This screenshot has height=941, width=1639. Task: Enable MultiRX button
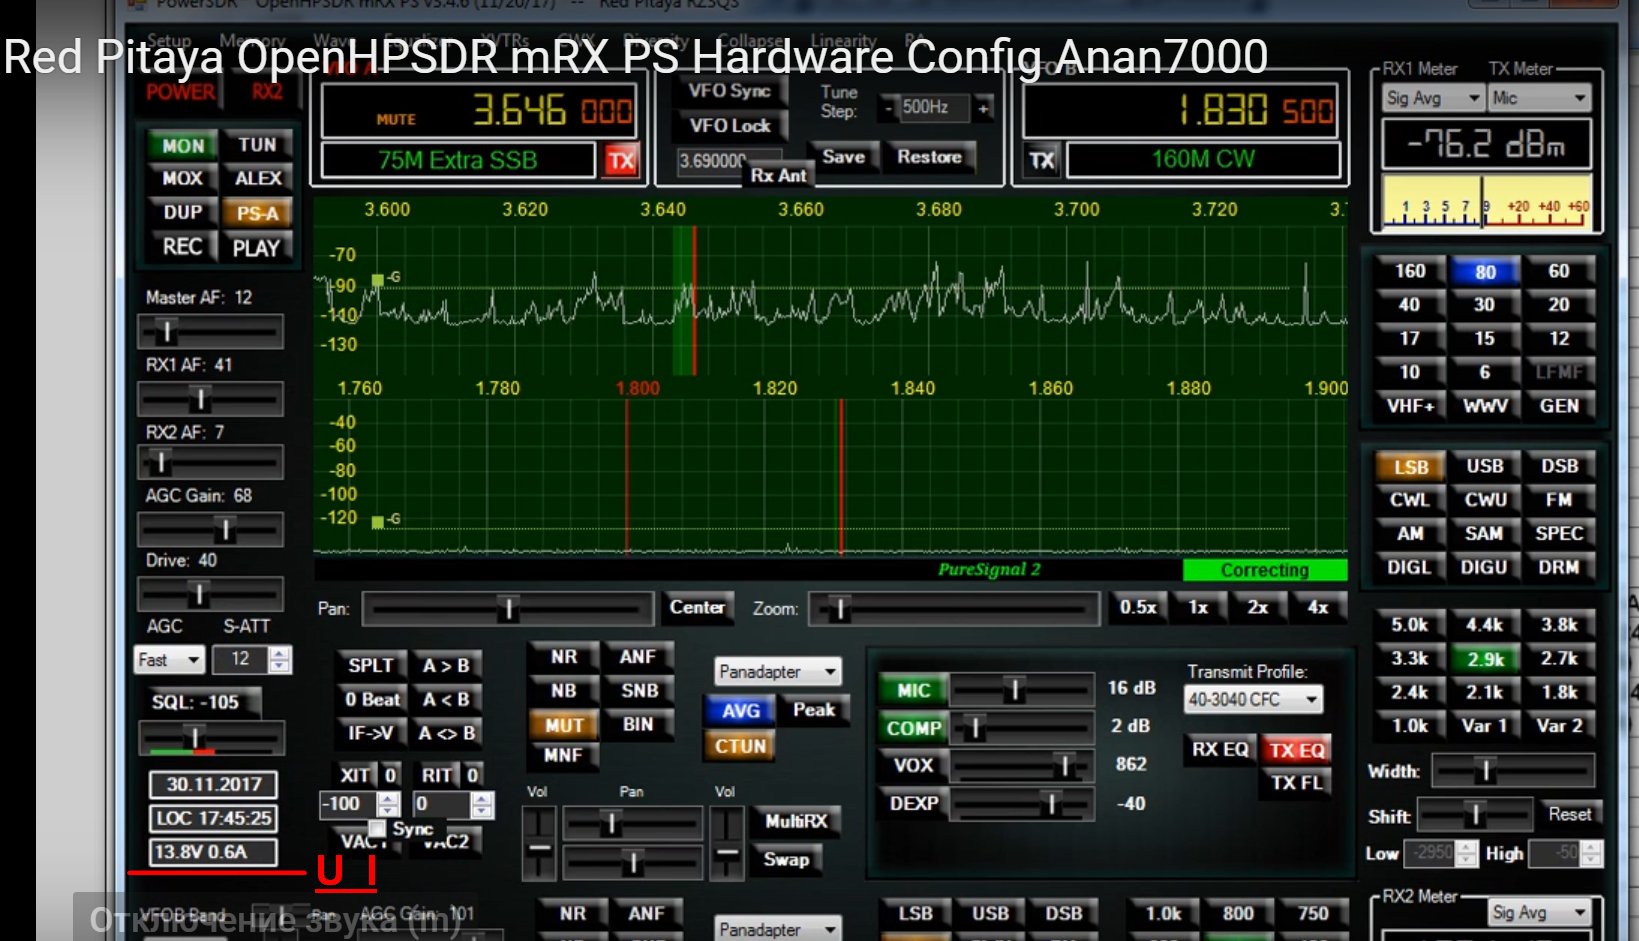[x=795, y=821]
